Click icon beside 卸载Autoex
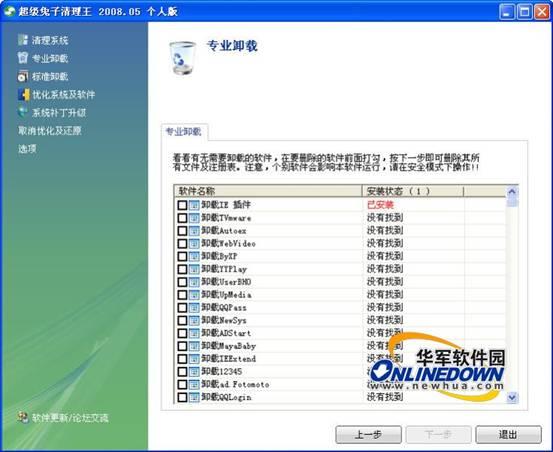The image size is (553, 452). (x=194, y=231)
